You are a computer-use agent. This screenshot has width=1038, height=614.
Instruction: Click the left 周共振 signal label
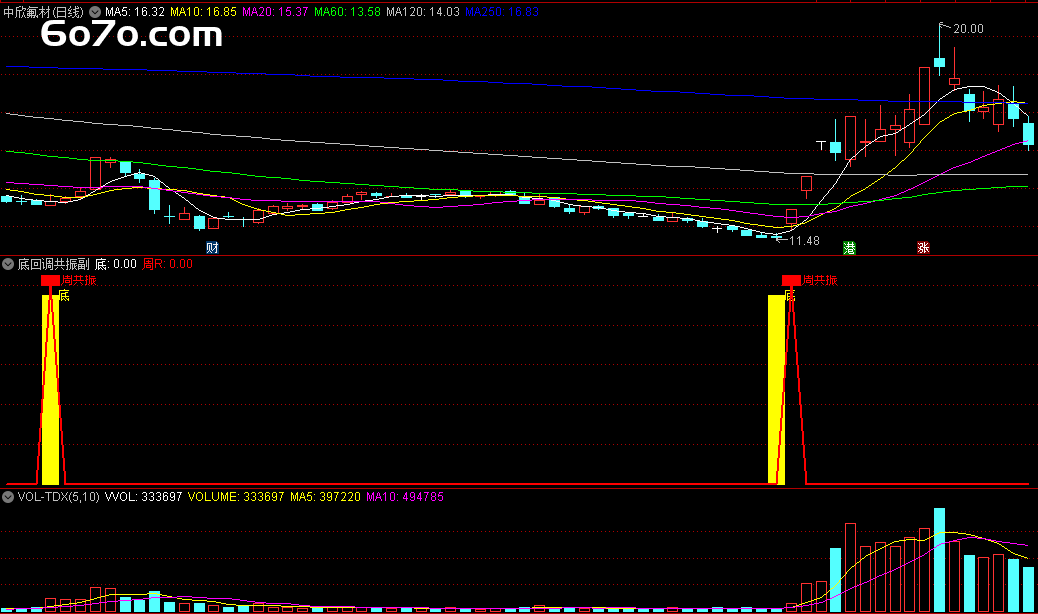tap(79, 281)
